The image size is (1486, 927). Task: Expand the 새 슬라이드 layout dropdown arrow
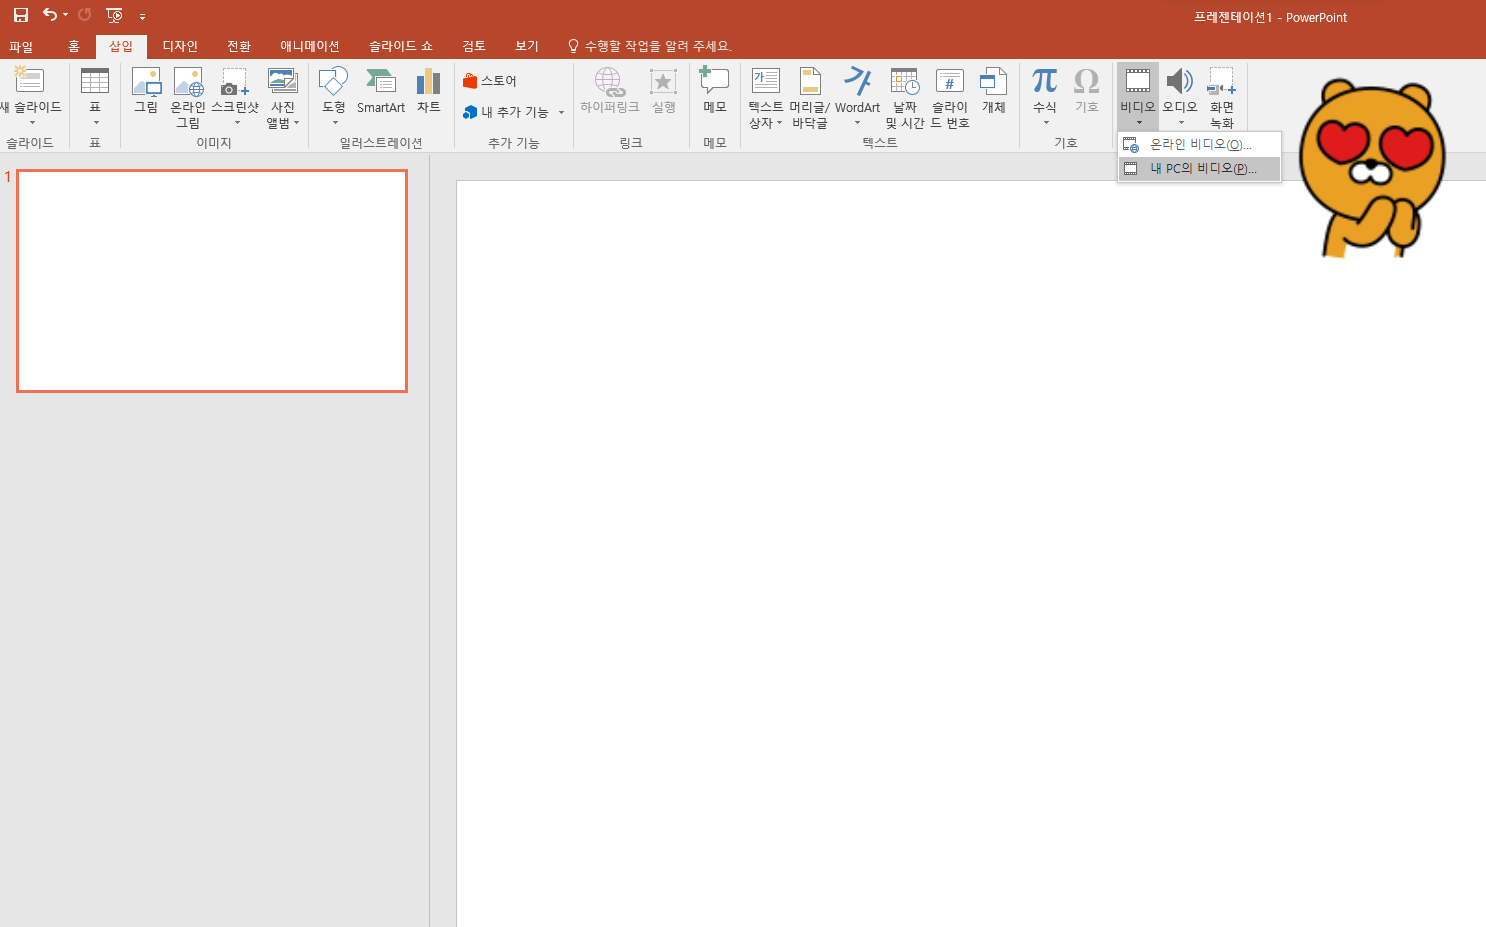32,123
